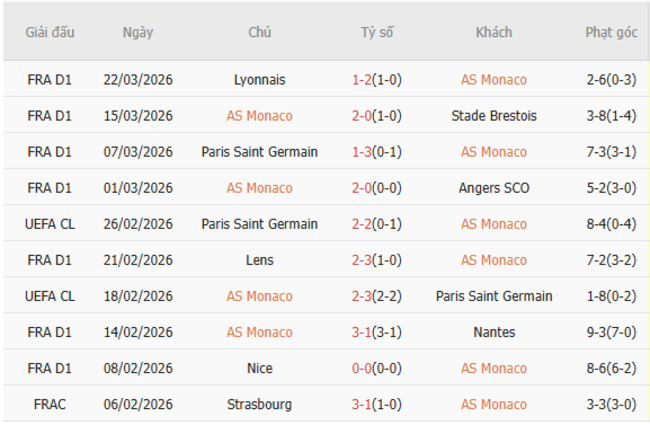Click the Lyonnais home team name
Screen dimensions: 650x425
(259, 80)
